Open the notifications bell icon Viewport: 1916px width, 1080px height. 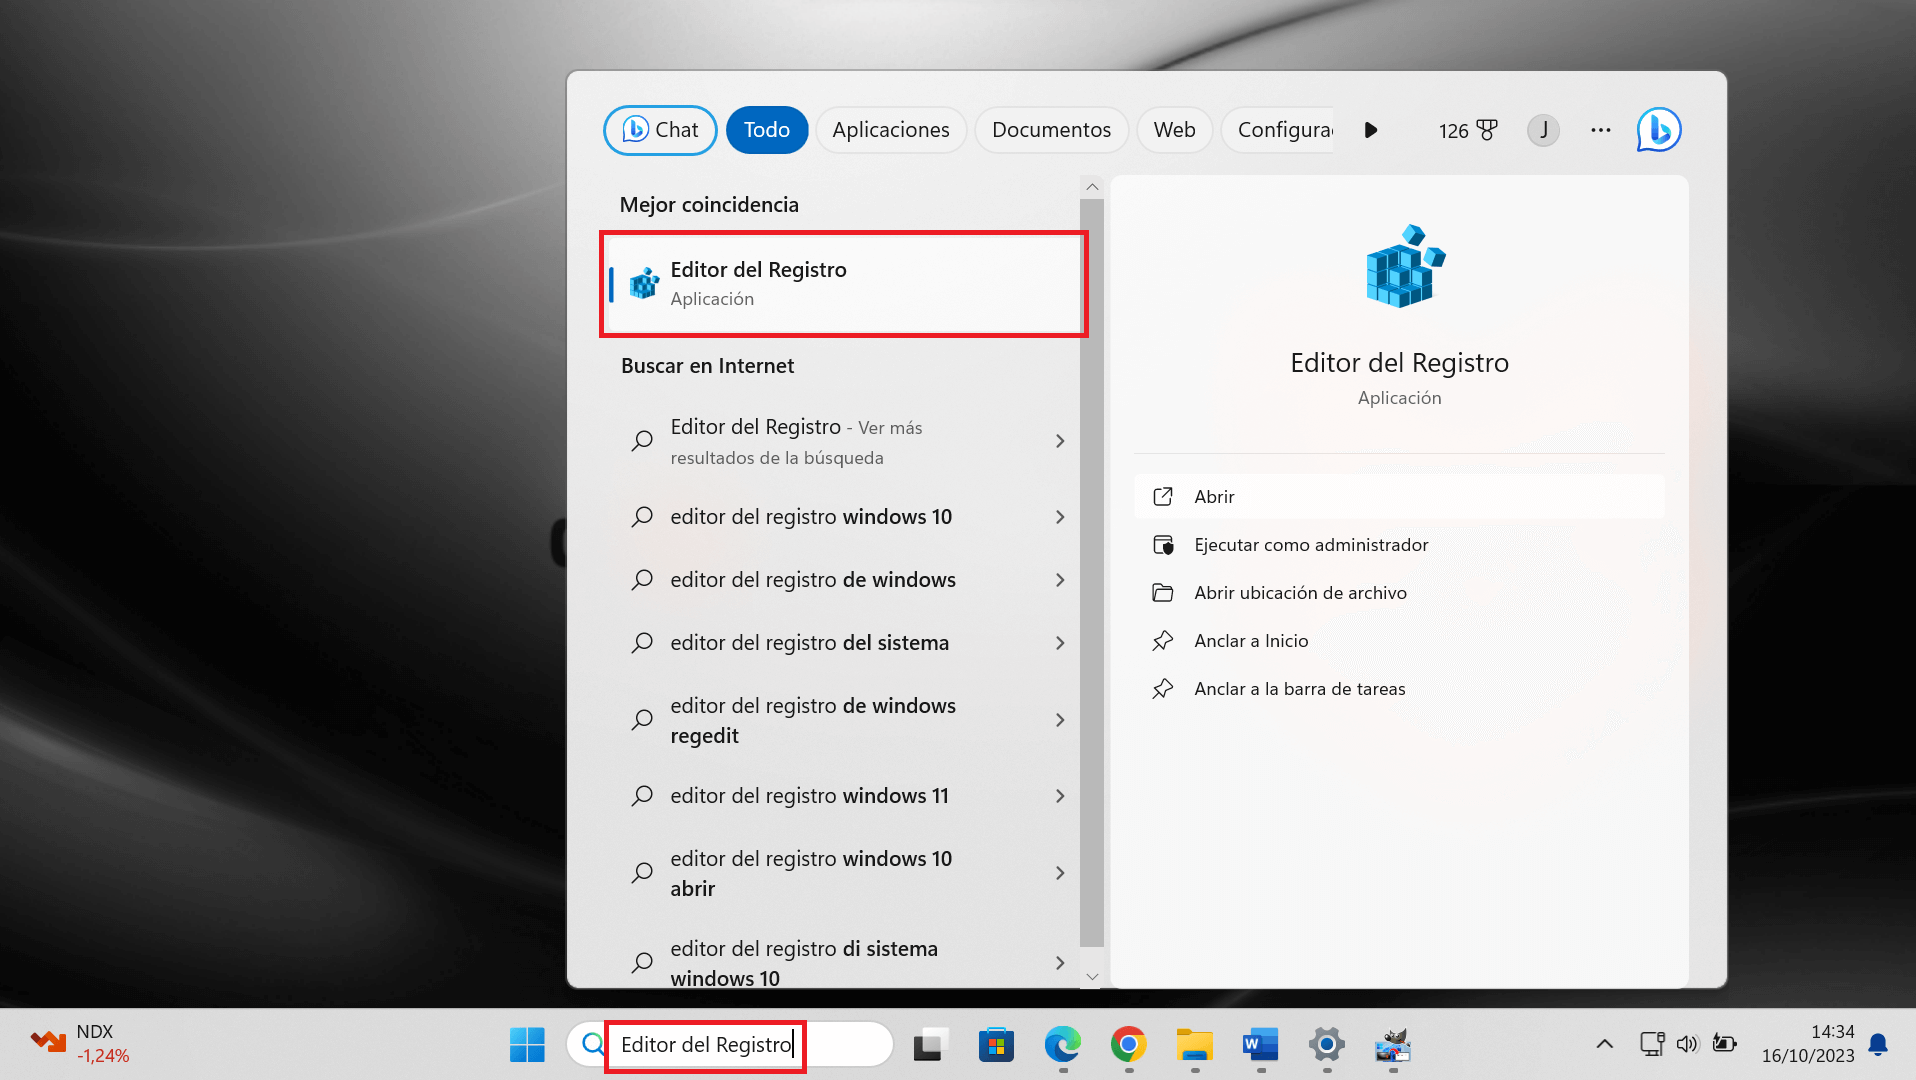pyautogui.click(x=1878, y=1045)
